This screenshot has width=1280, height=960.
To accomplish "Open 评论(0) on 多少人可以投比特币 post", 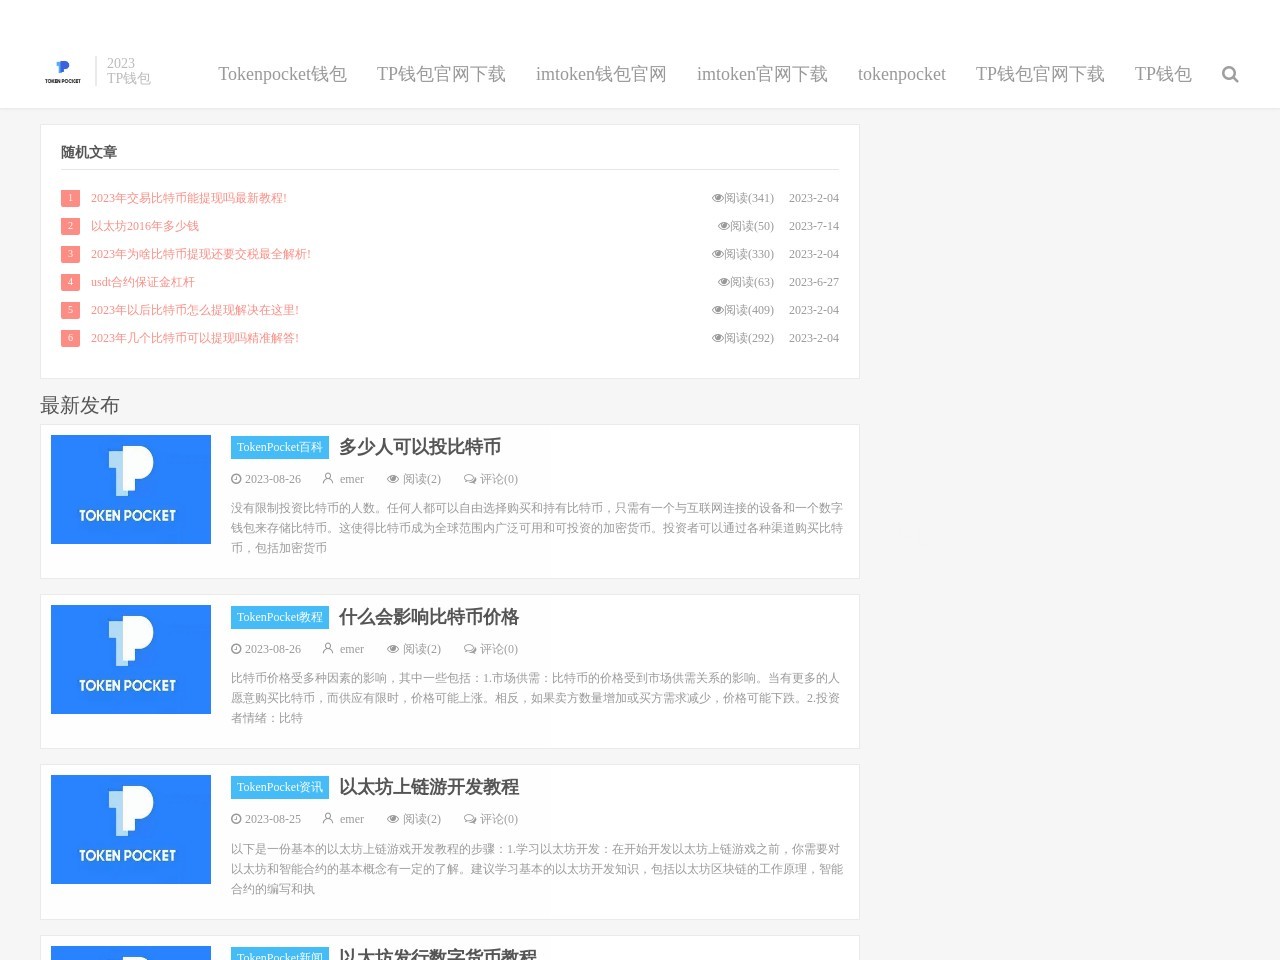I will (x=499, y=479).
